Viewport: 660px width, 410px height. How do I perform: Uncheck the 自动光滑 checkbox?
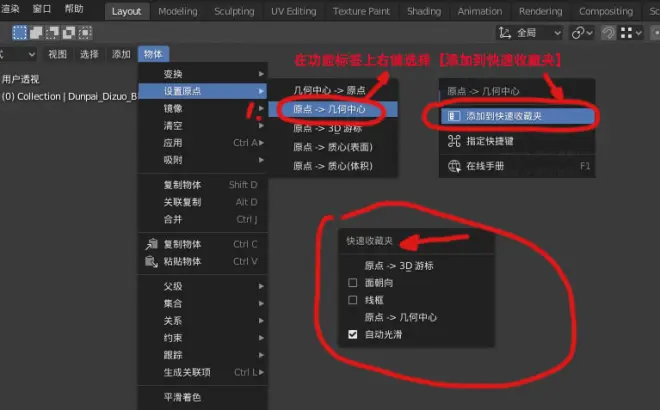pyautogui.click(x=353, y=335)
